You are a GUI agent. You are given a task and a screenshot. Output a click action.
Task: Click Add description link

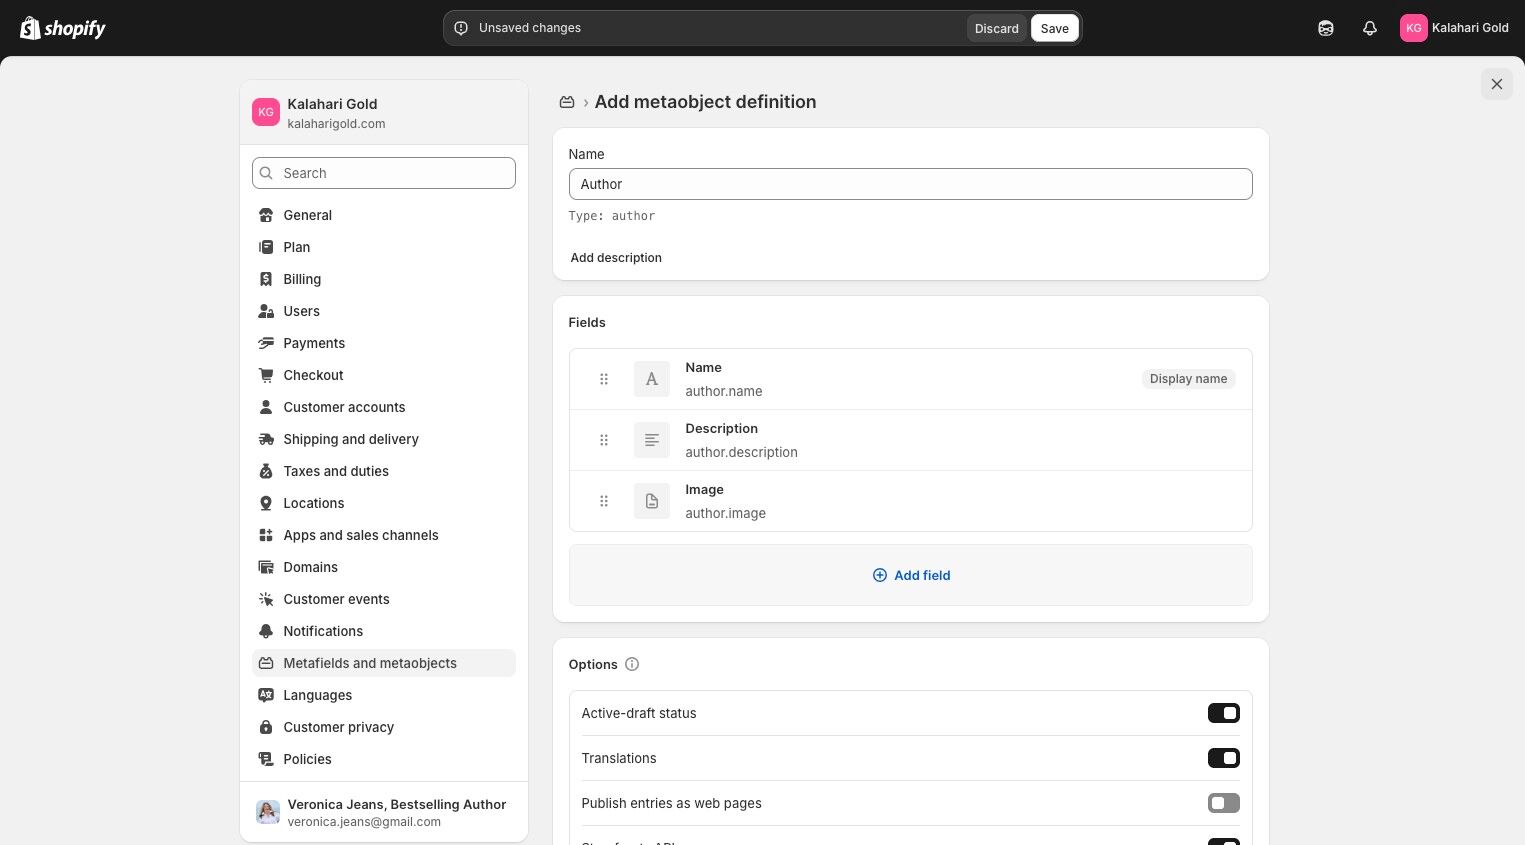(x=616, y=258)
